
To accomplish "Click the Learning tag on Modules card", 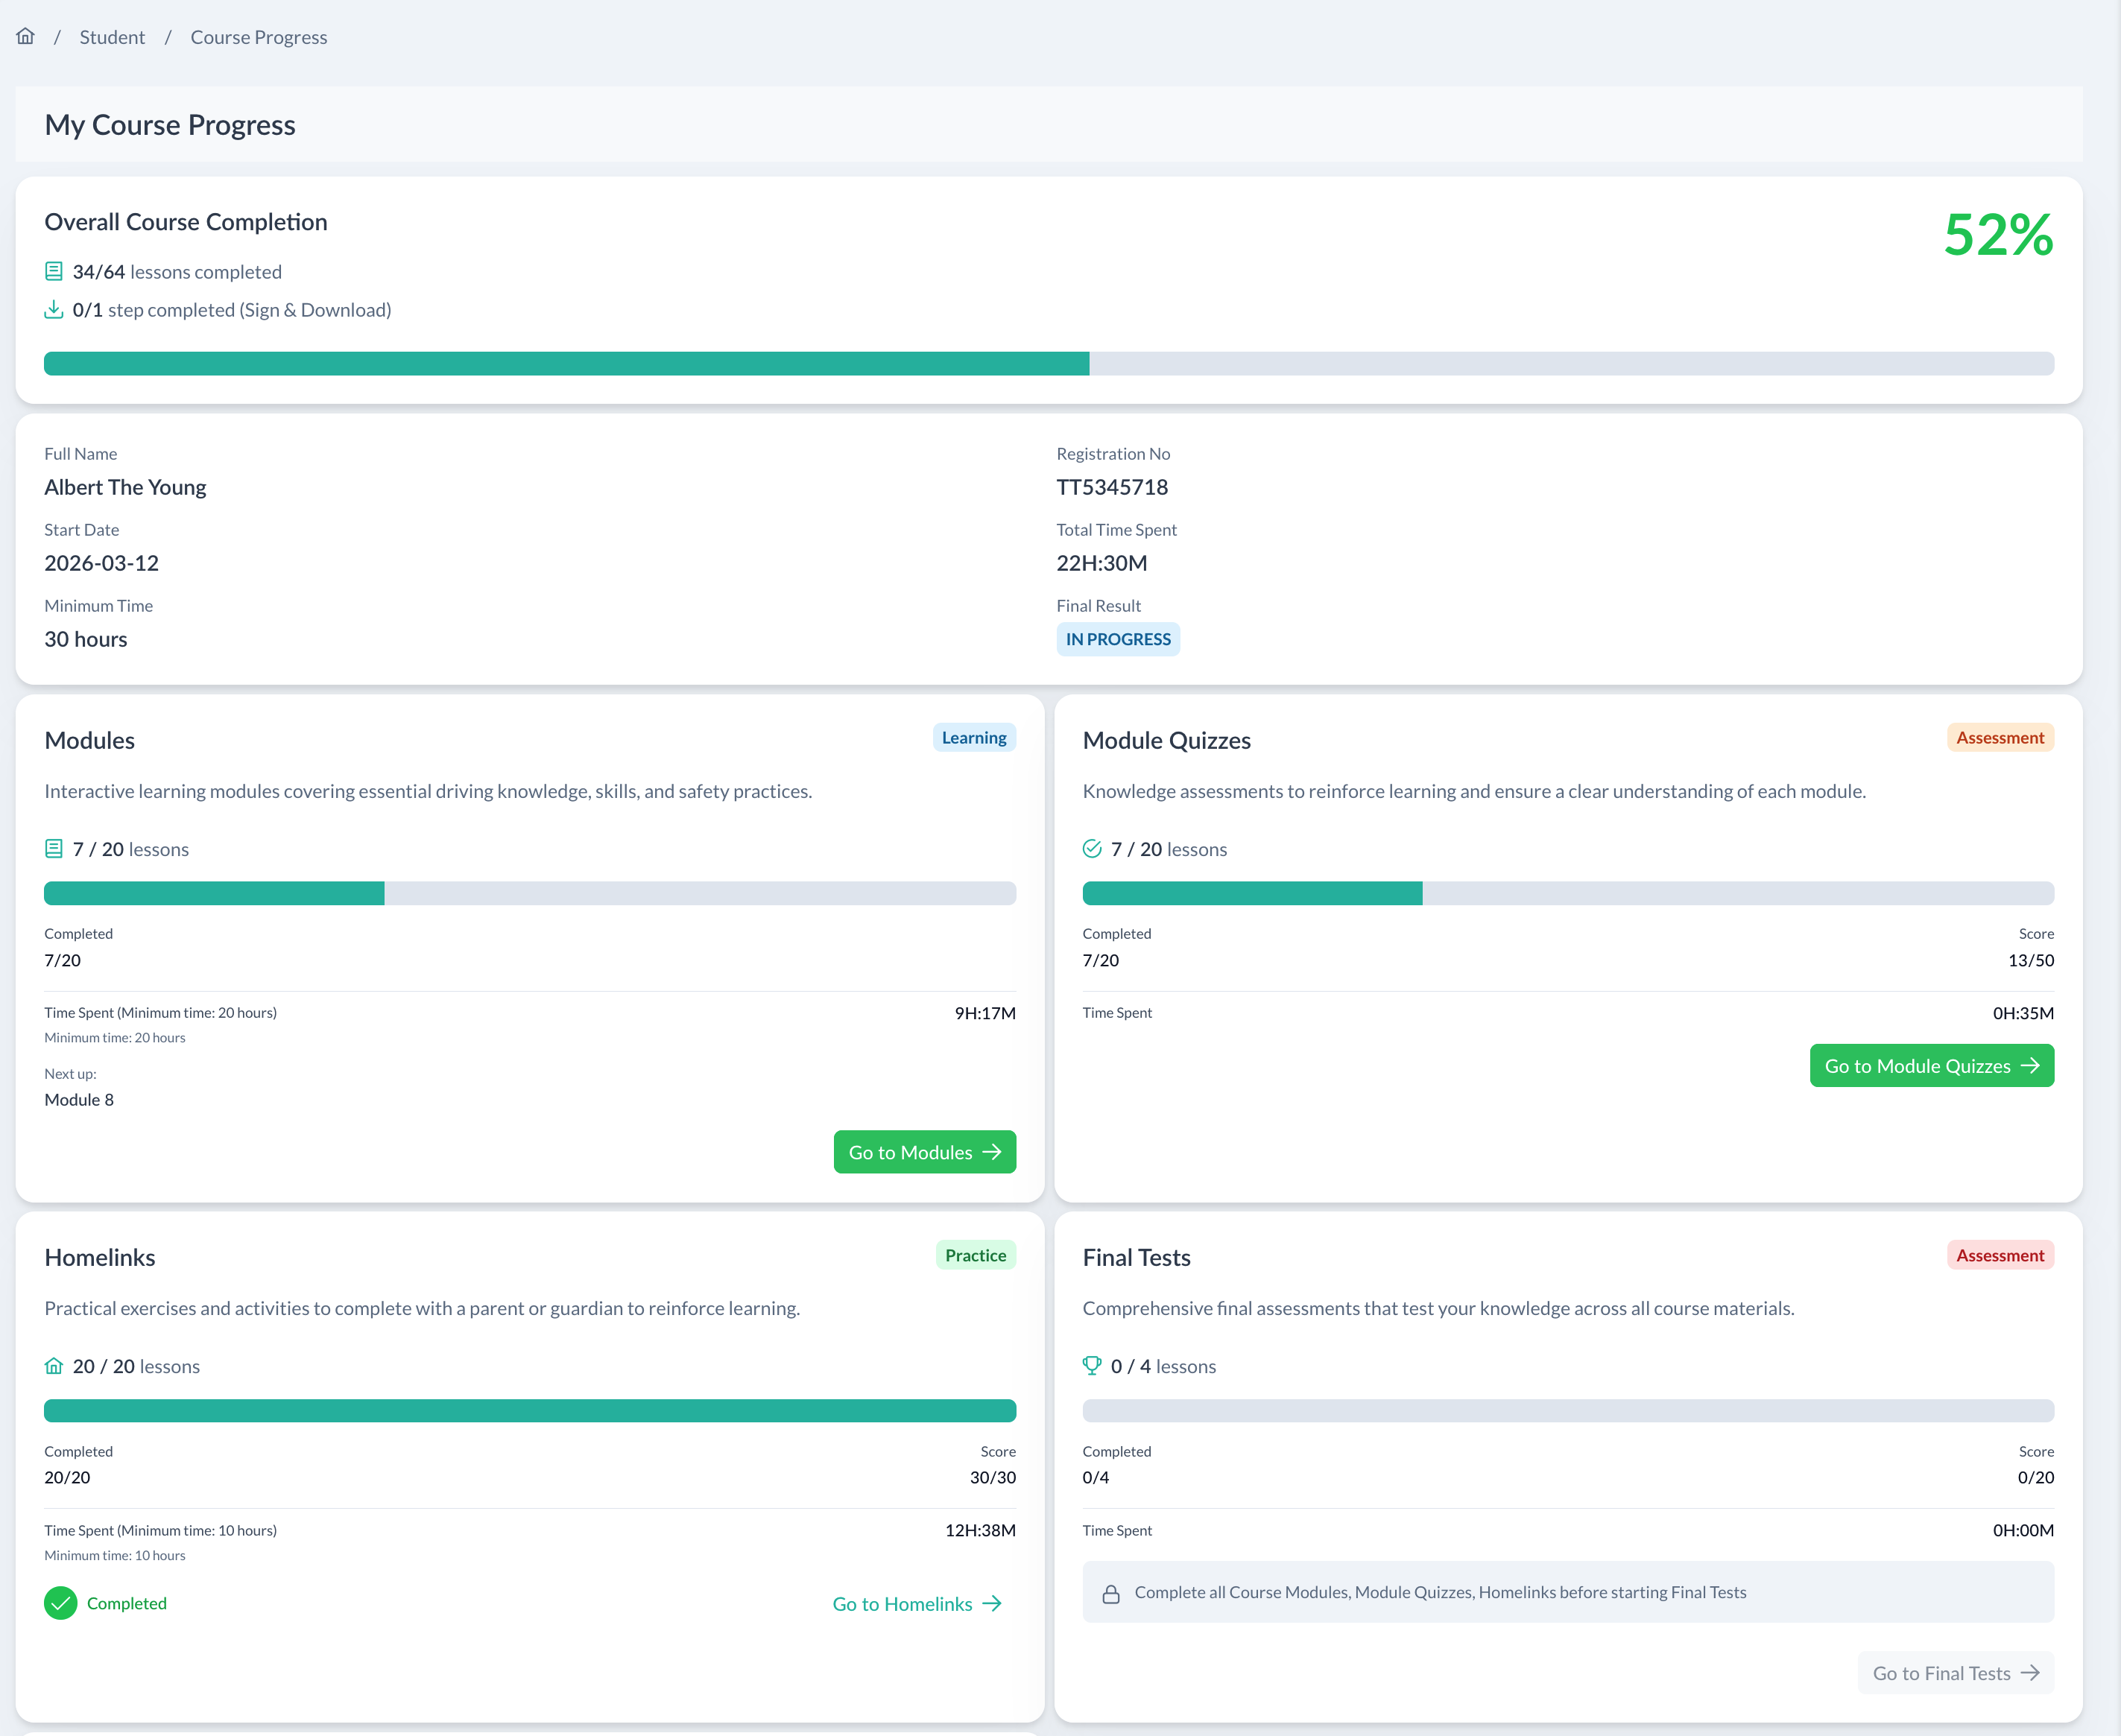I will [x=973, y=738].
